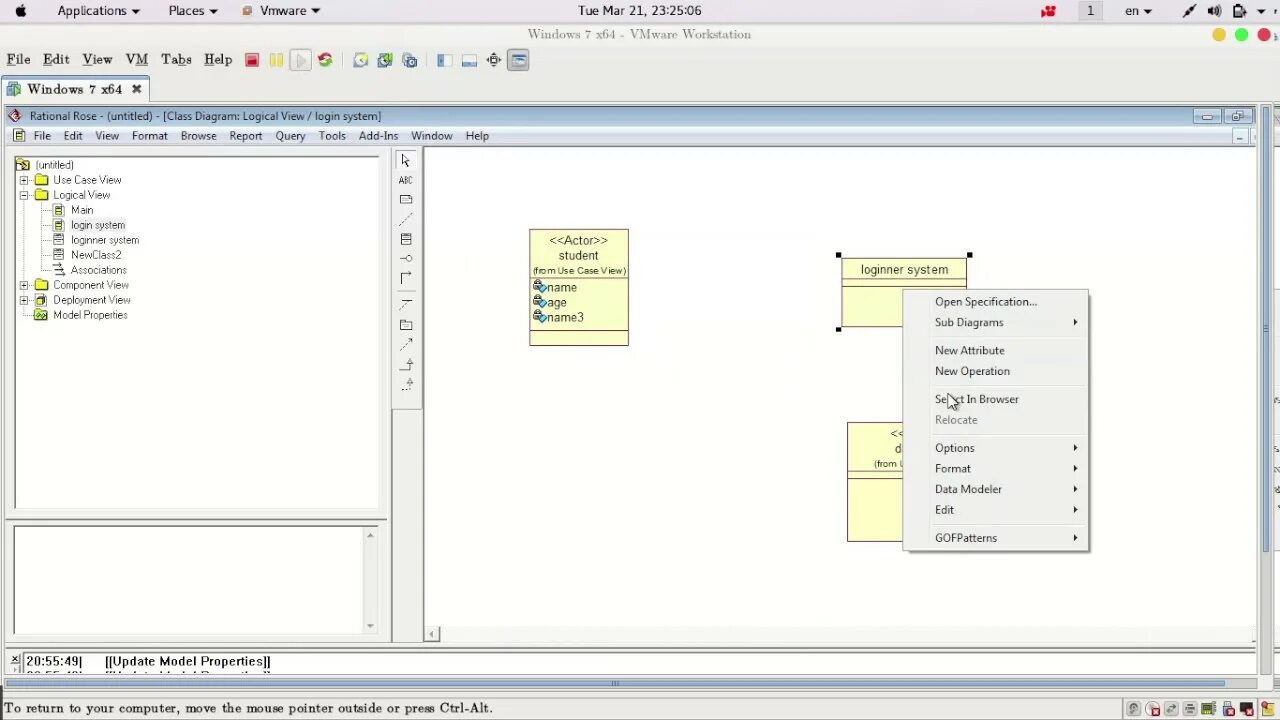Click VM hard disk status icon
Image resolution: width=1280 pixels, height=720 pixels.
pyautogui.click(x=1133, y=709)
